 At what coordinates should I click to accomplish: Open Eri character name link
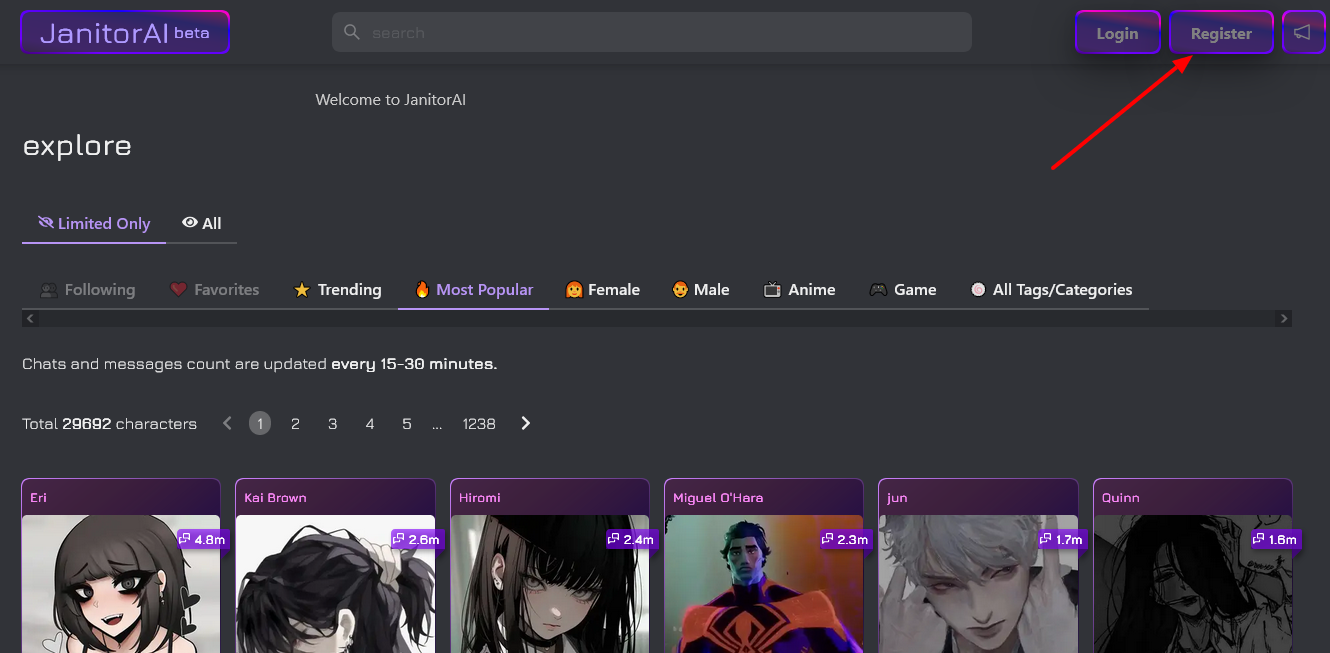(39, 497)
